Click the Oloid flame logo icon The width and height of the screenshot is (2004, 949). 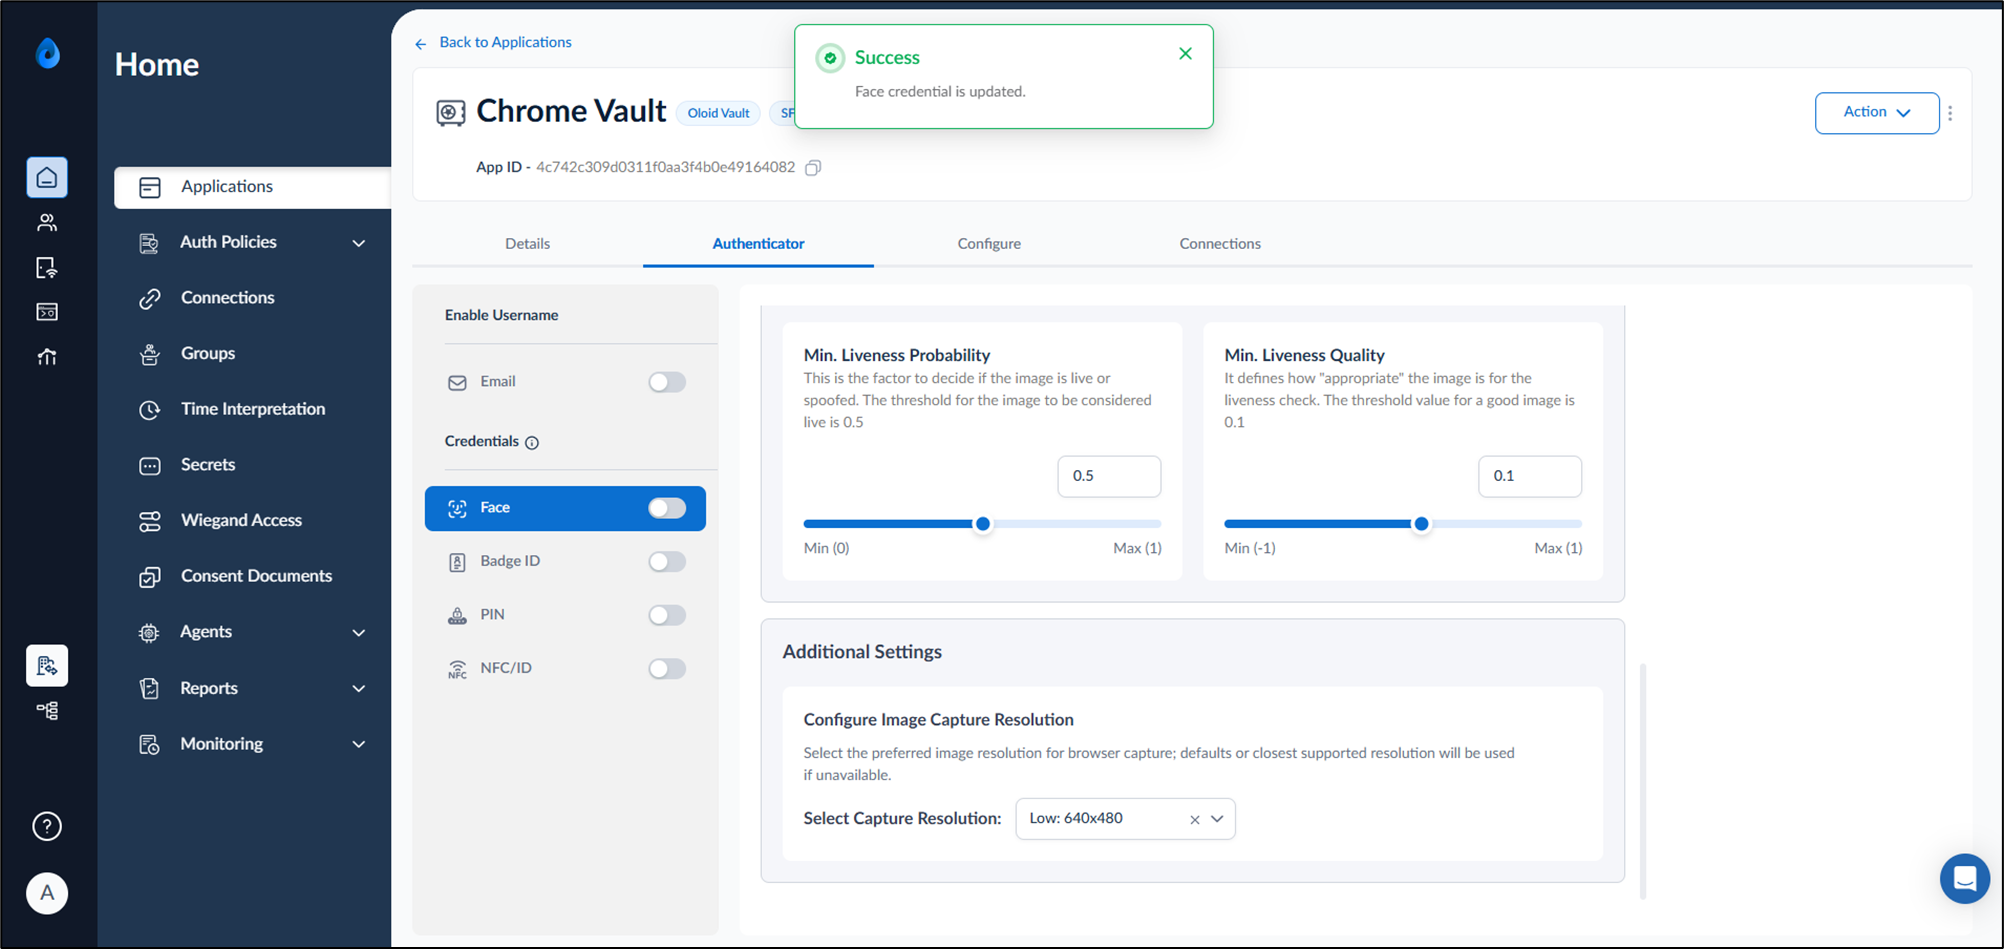point(47,53)
